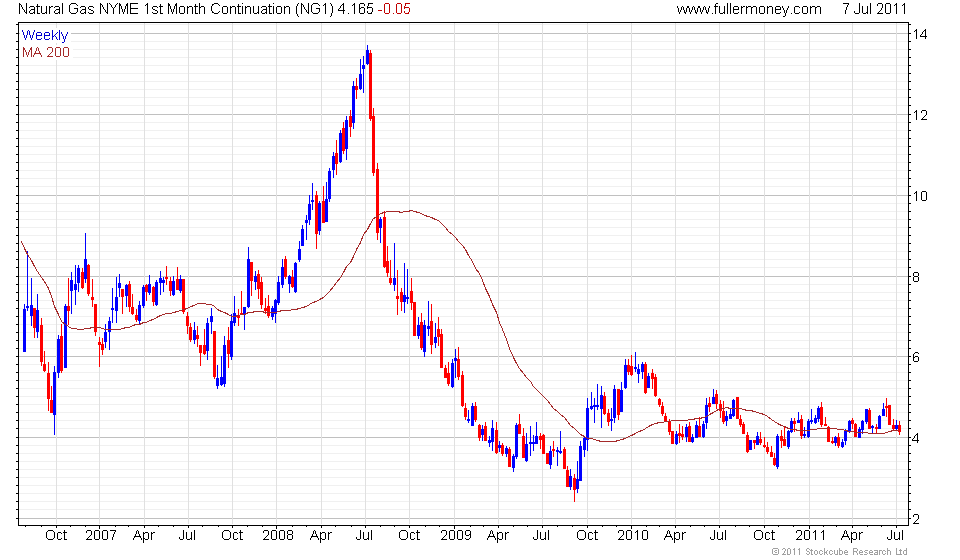Click the y-axis label 2
This screenshot has width=960, height=560.
pos(916,519)
